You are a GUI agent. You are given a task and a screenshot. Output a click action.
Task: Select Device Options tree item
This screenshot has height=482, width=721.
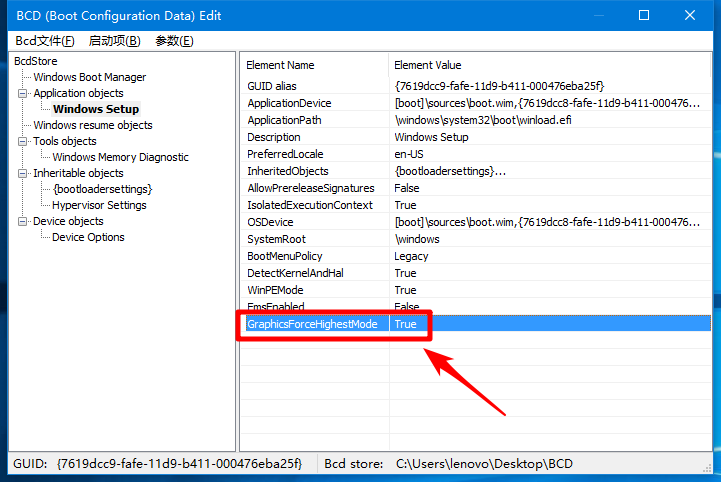click(x=88, y=237)
